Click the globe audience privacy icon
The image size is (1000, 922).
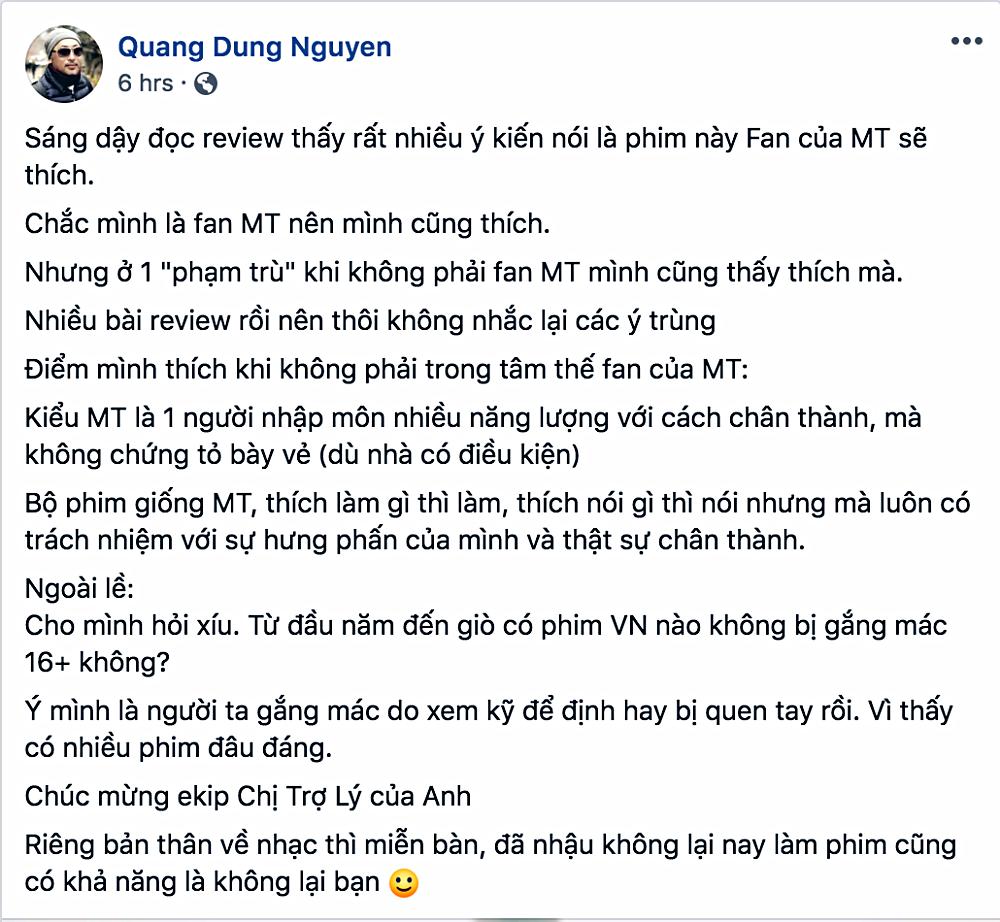click(x=203, y=85)
